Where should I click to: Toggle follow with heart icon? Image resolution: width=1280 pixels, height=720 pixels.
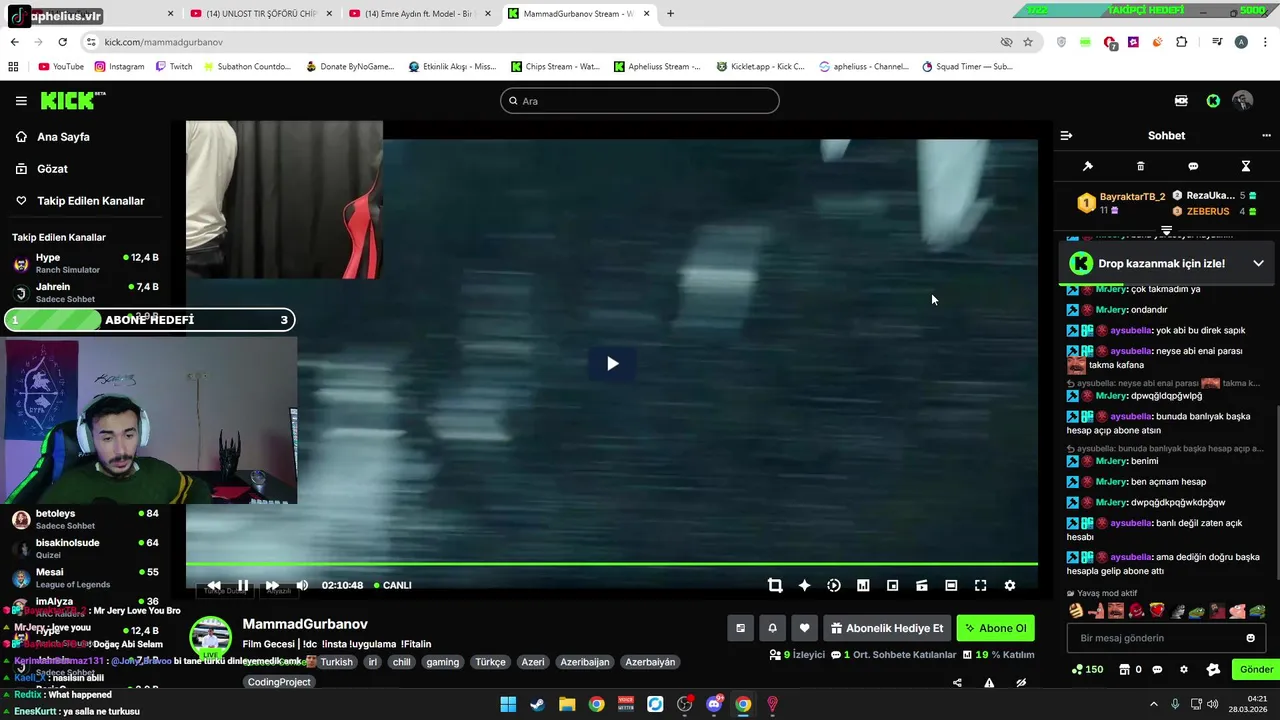click(804, 628)
